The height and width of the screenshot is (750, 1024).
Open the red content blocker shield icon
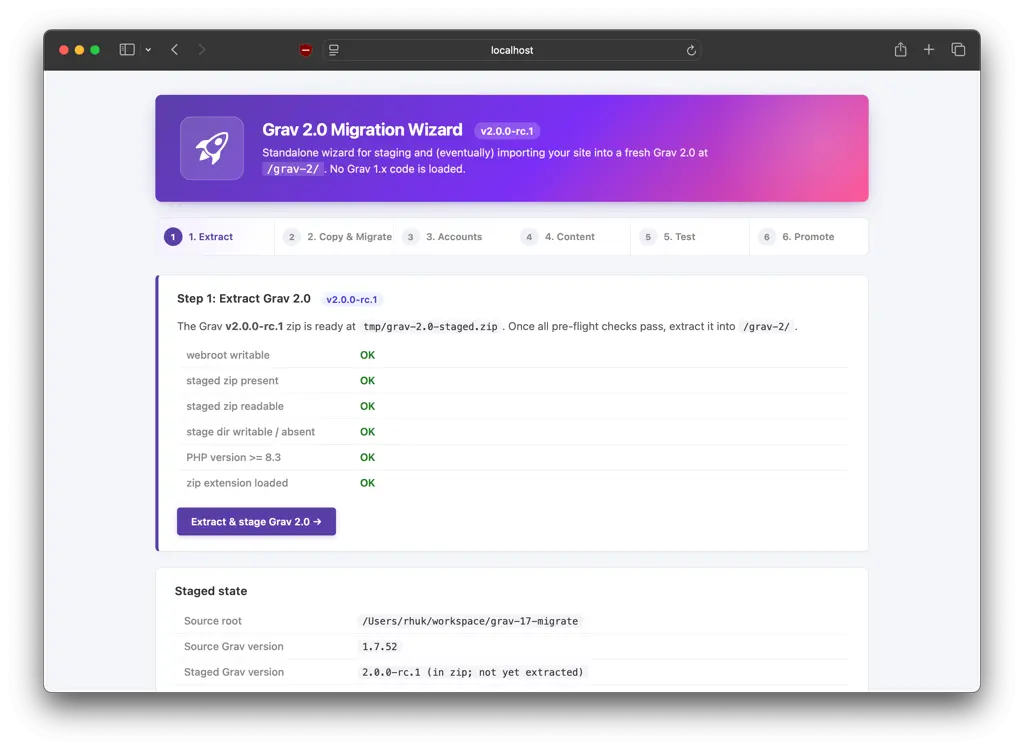click(x=305, y=50)
